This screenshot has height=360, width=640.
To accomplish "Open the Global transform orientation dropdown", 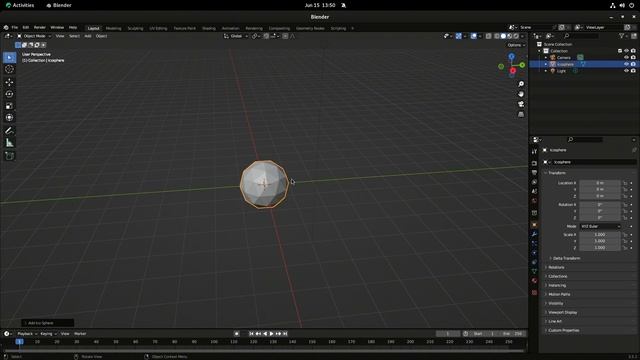I will (x=236, y=36).
